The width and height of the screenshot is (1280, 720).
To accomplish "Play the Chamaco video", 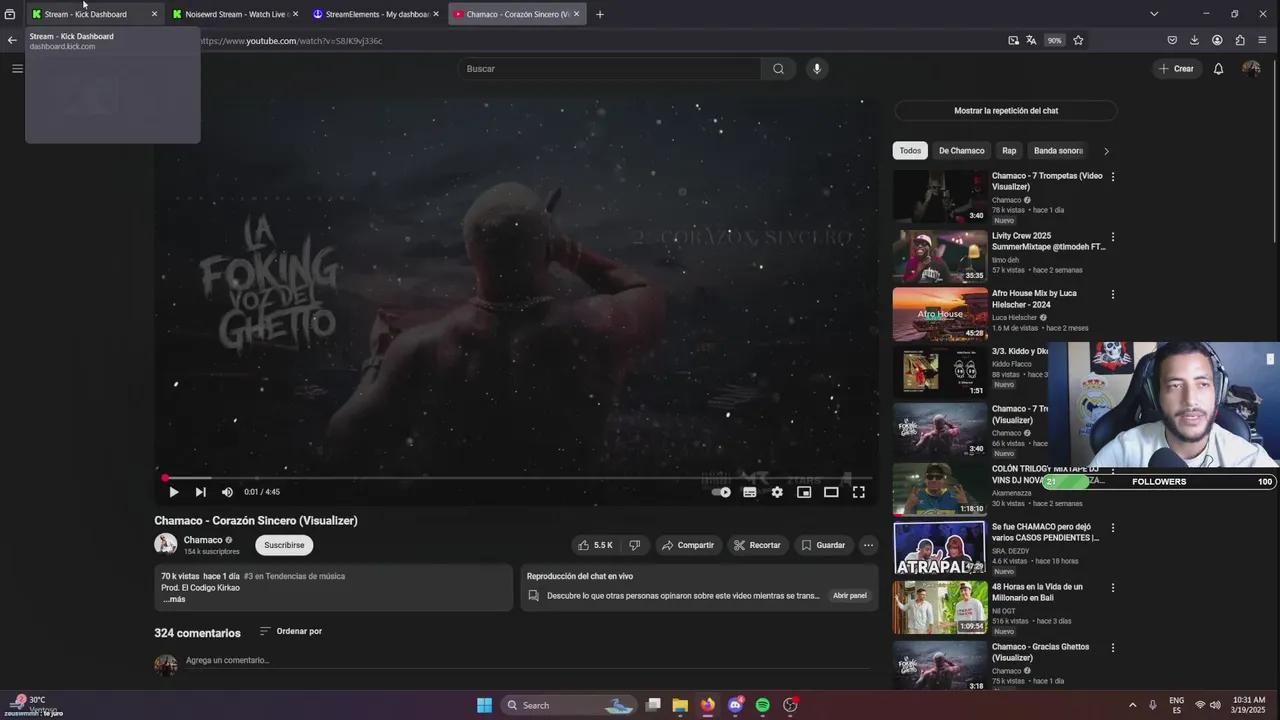I will click(x=173, y=492).
